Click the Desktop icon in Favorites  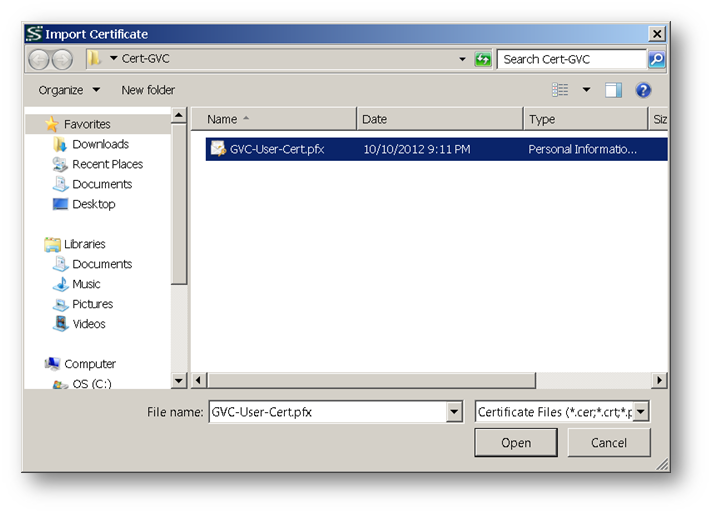tap(60, 204)
